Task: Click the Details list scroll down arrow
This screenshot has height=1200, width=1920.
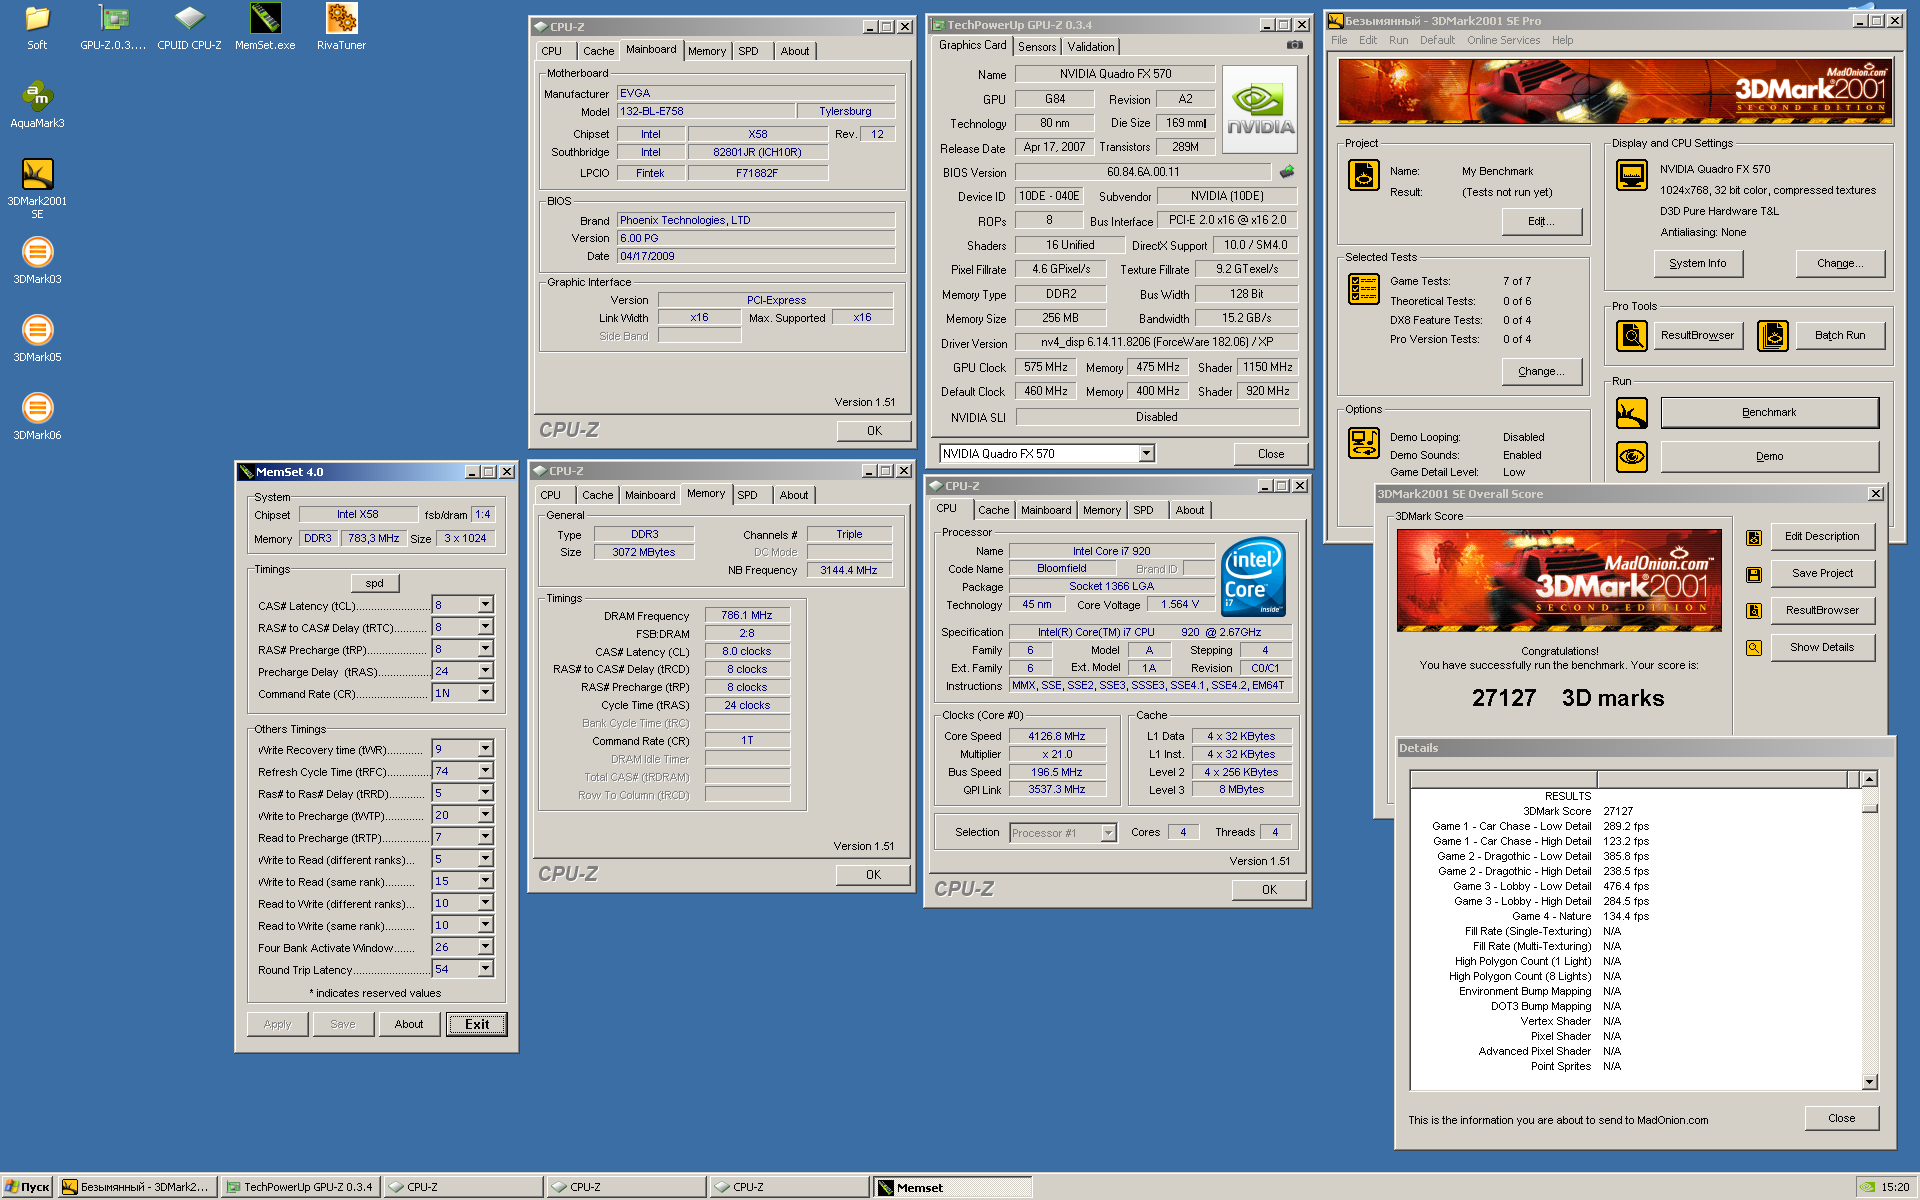Action: pos(1869,1081)
